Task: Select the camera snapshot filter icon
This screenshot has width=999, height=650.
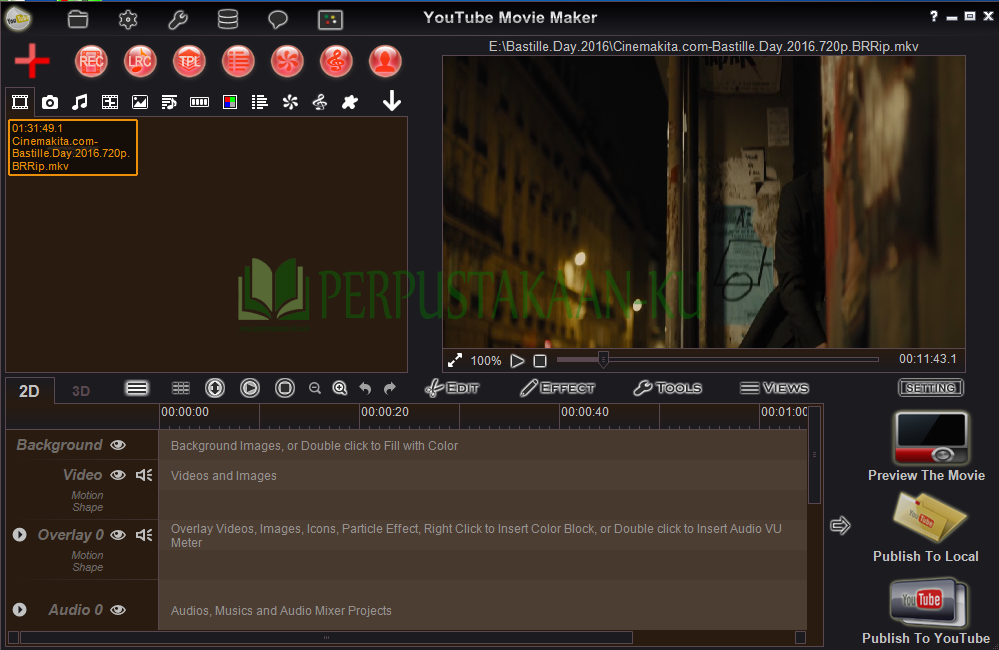Action: click(50, 102)
